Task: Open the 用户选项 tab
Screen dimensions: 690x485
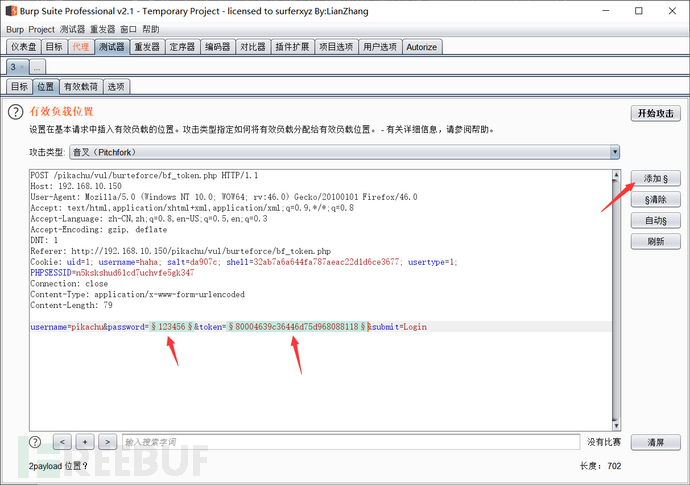Action: (380, 47)
